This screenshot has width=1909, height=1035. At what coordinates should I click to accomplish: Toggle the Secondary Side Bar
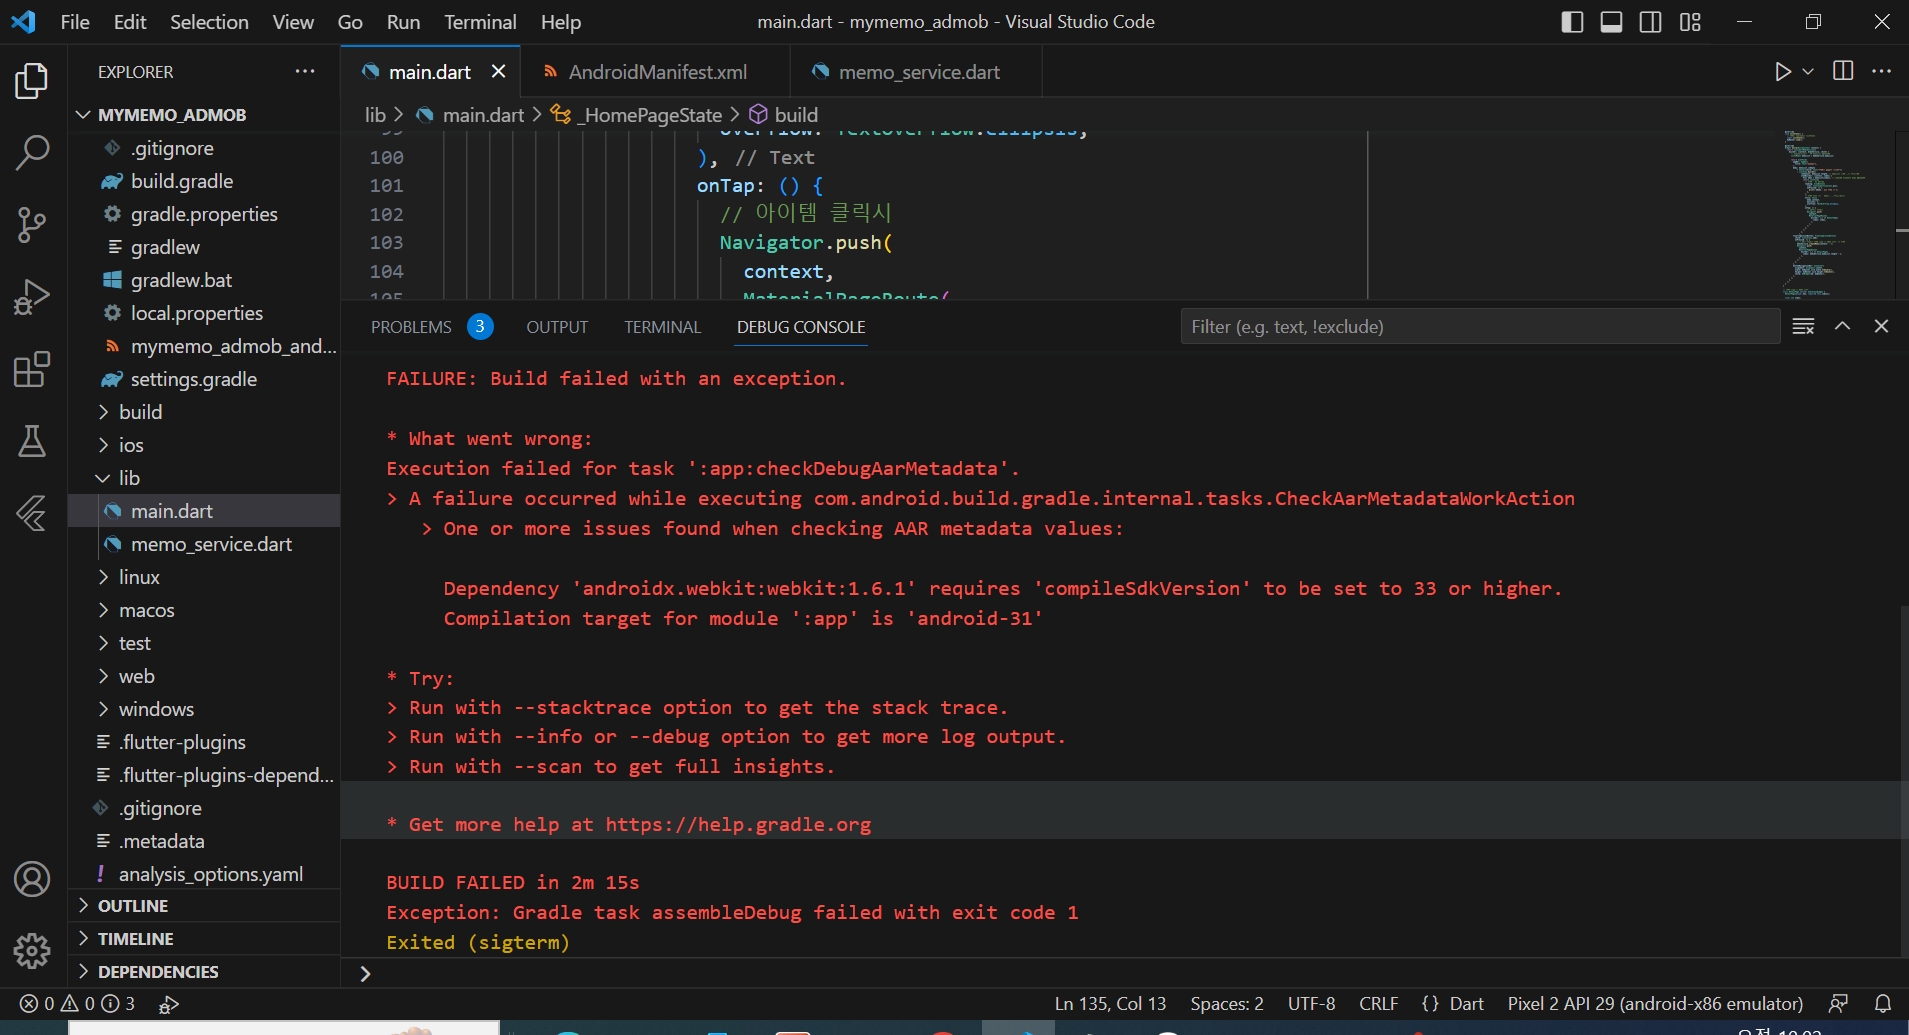coord(1651,22)
